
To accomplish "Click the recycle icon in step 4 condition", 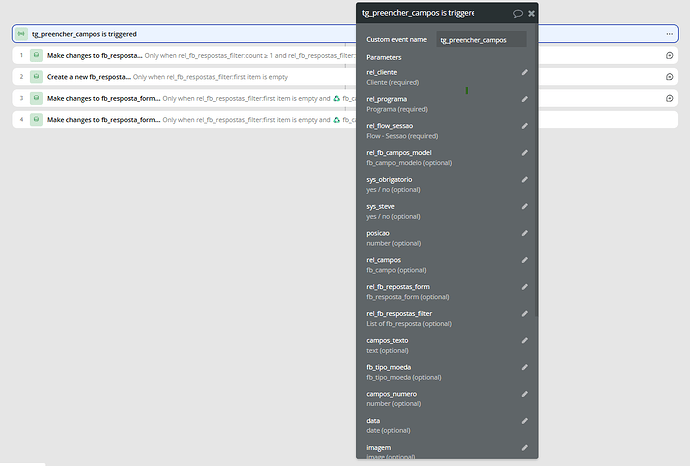I will (337, 120).
